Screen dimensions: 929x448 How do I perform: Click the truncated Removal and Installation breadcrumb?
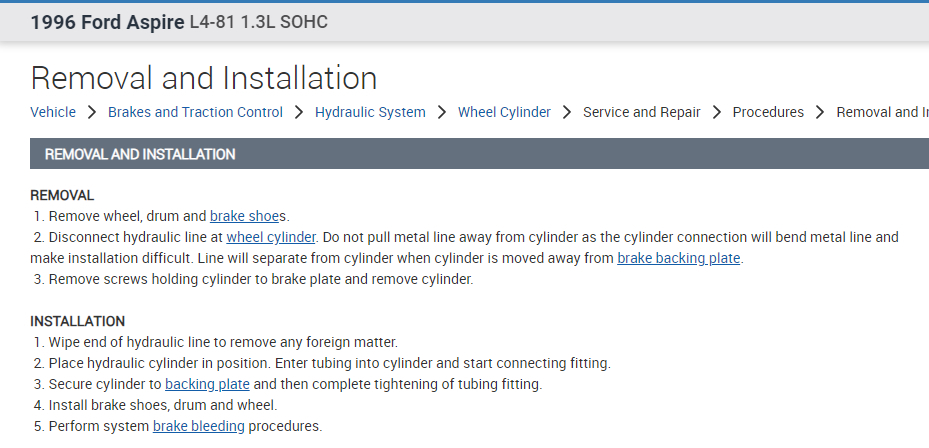point(882,112)
